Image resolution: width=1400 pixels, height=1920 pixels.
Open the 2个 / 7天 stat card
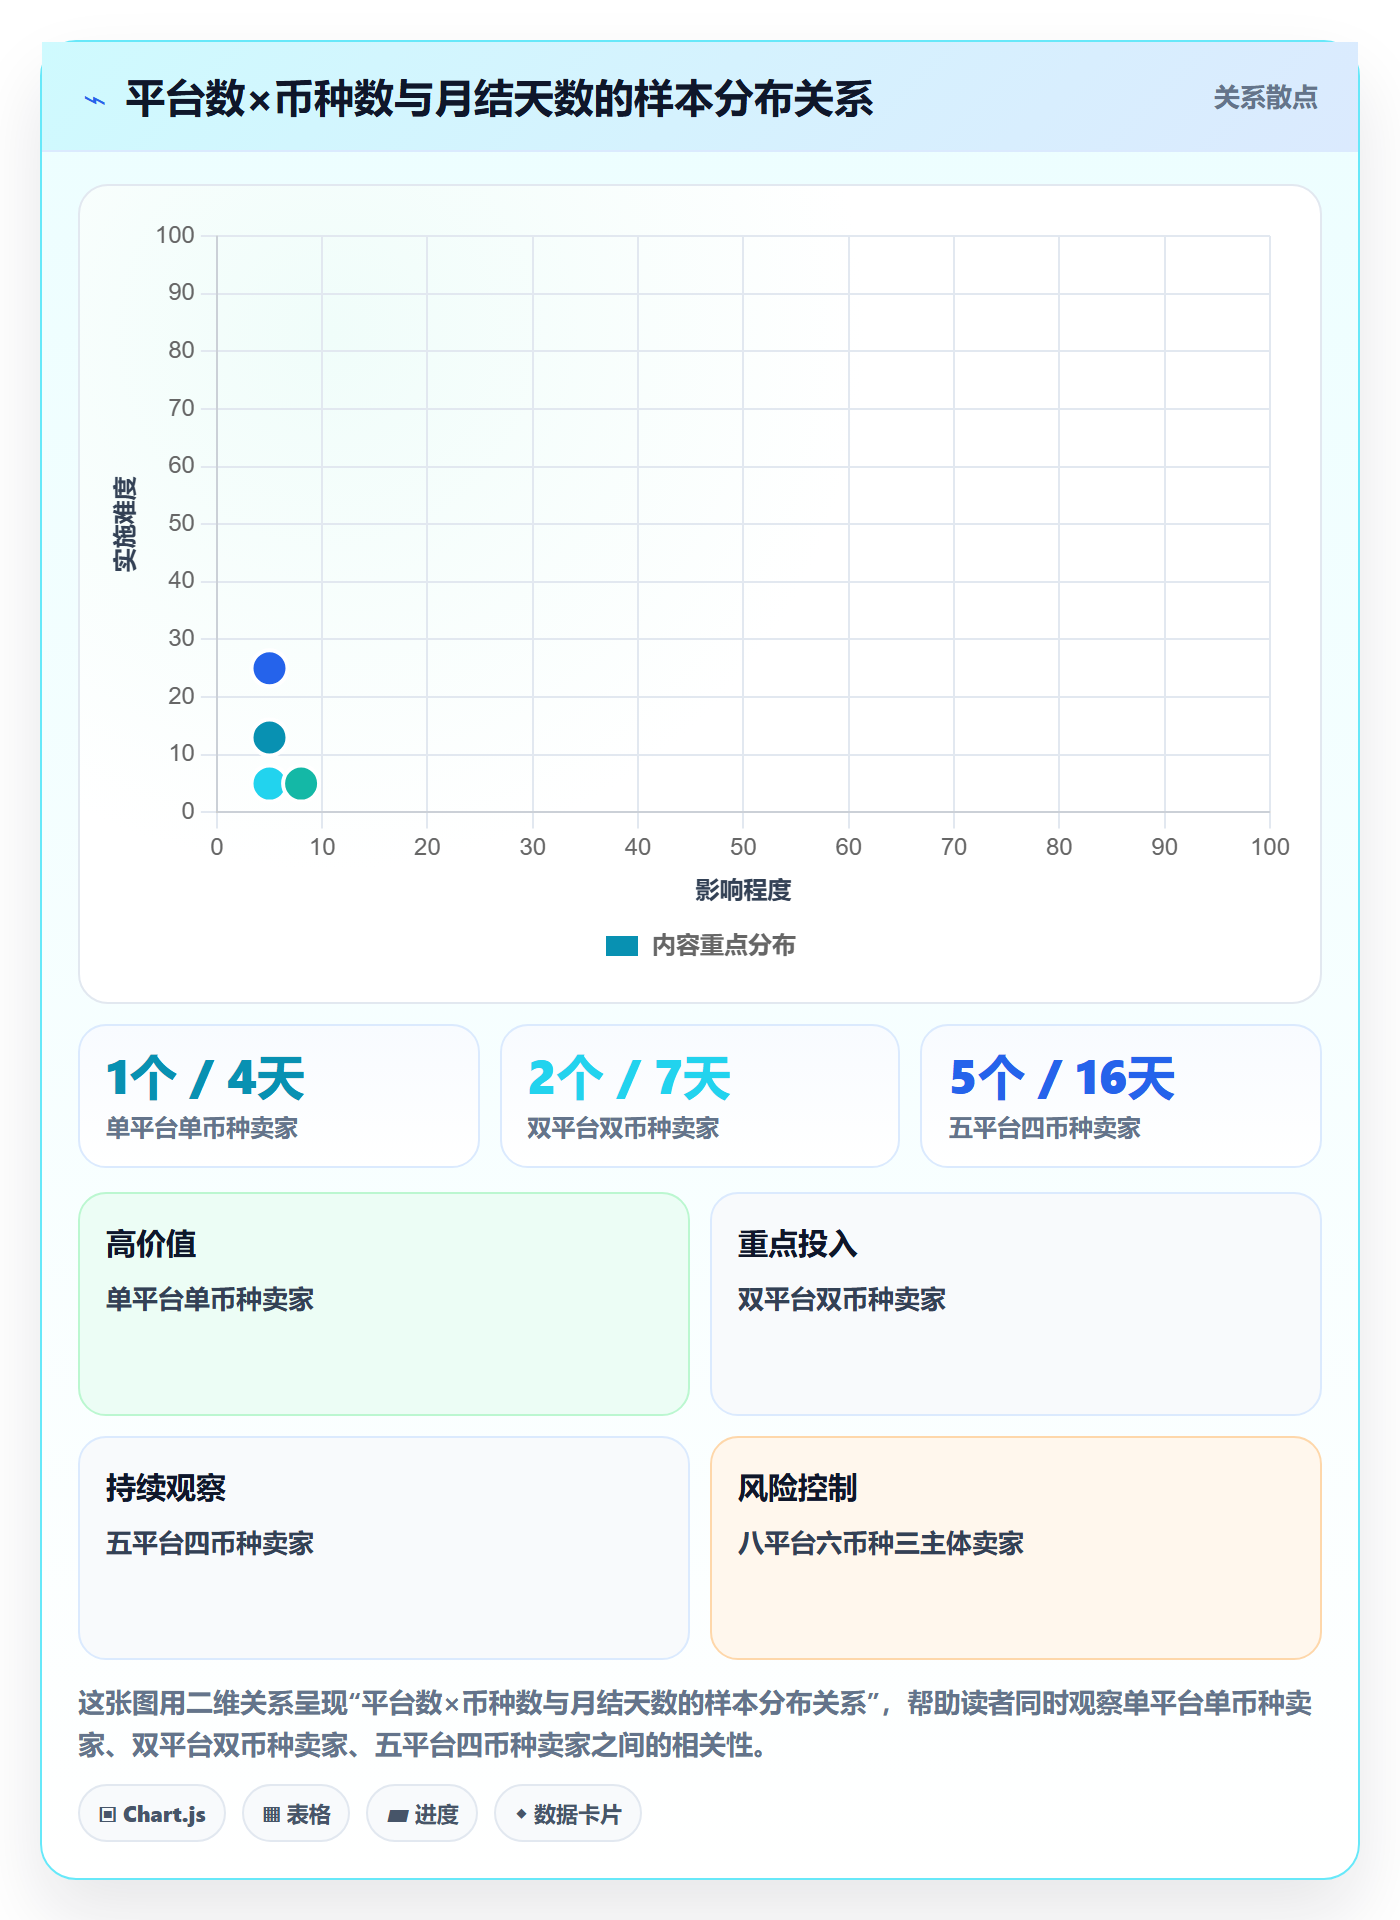click(x=700, y=1096)
